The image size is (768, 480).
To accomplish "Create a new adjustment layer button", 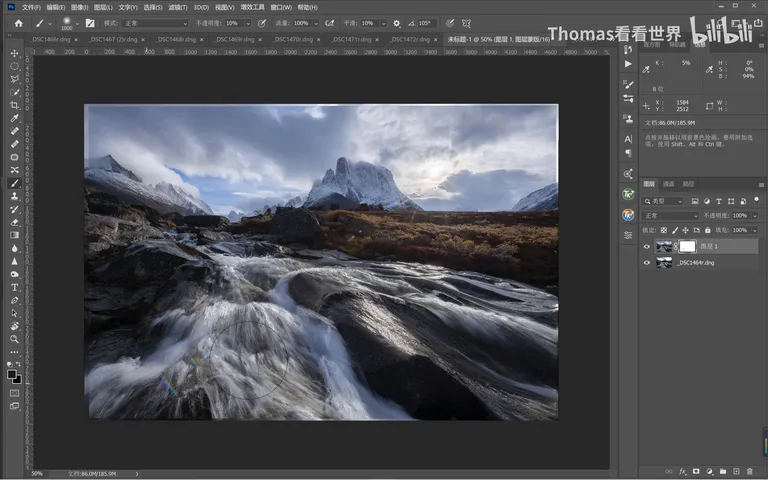I will [709, 471].
